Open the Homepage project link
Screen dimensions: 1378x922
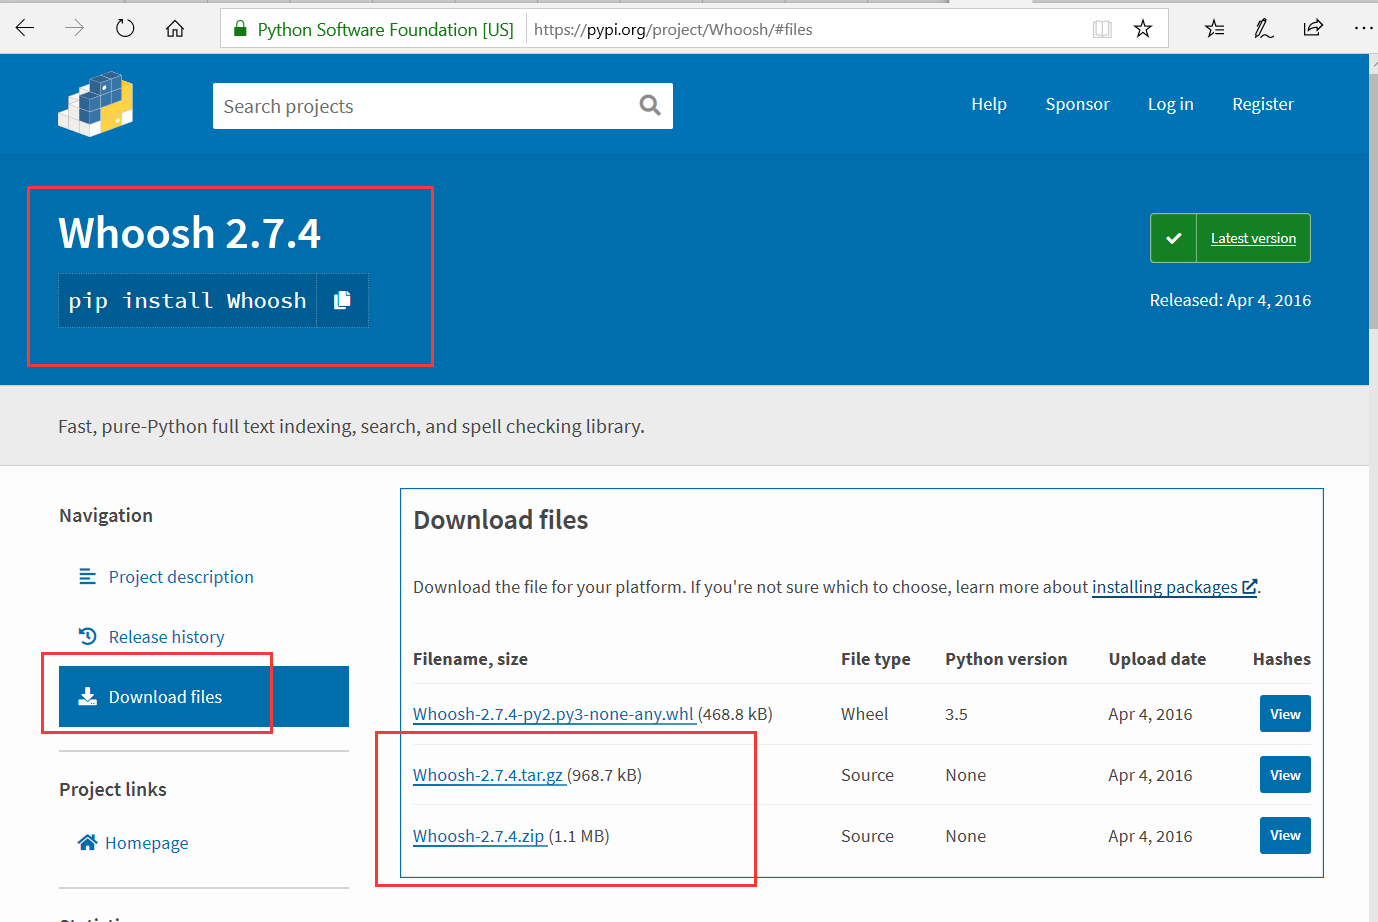coord(146,843)
